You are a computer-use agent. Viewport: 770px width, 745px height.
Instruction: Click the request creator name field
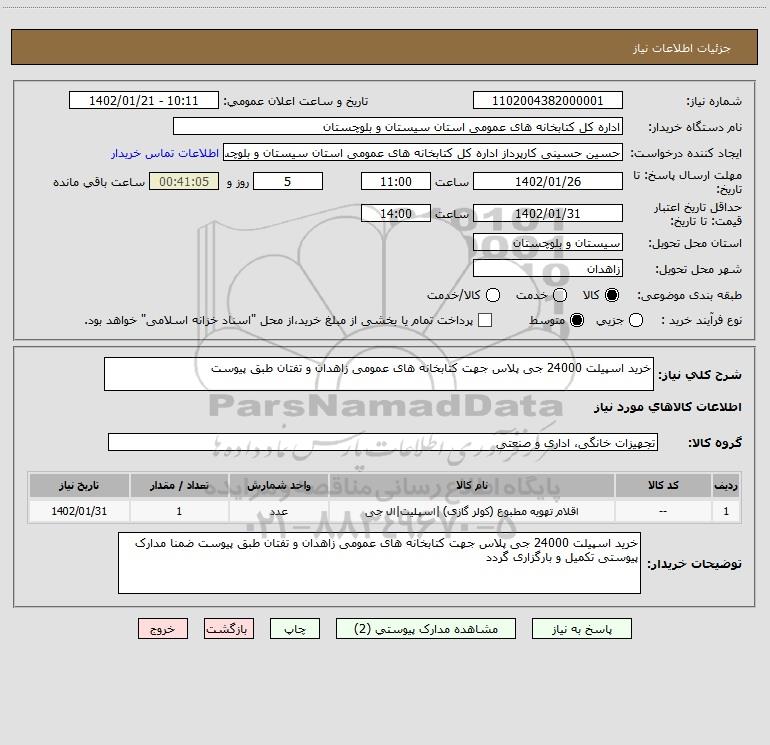click(x=423, y=153)
